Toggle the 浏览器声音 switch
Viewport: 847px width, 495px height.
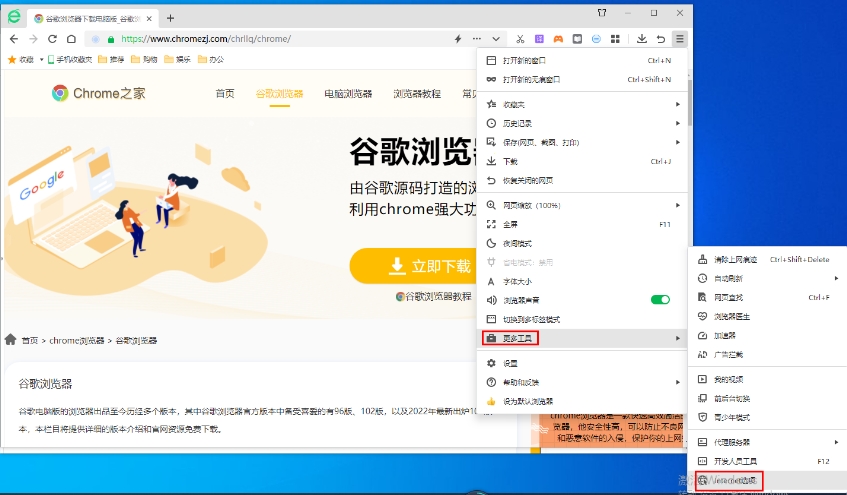[x=660, y=299]
